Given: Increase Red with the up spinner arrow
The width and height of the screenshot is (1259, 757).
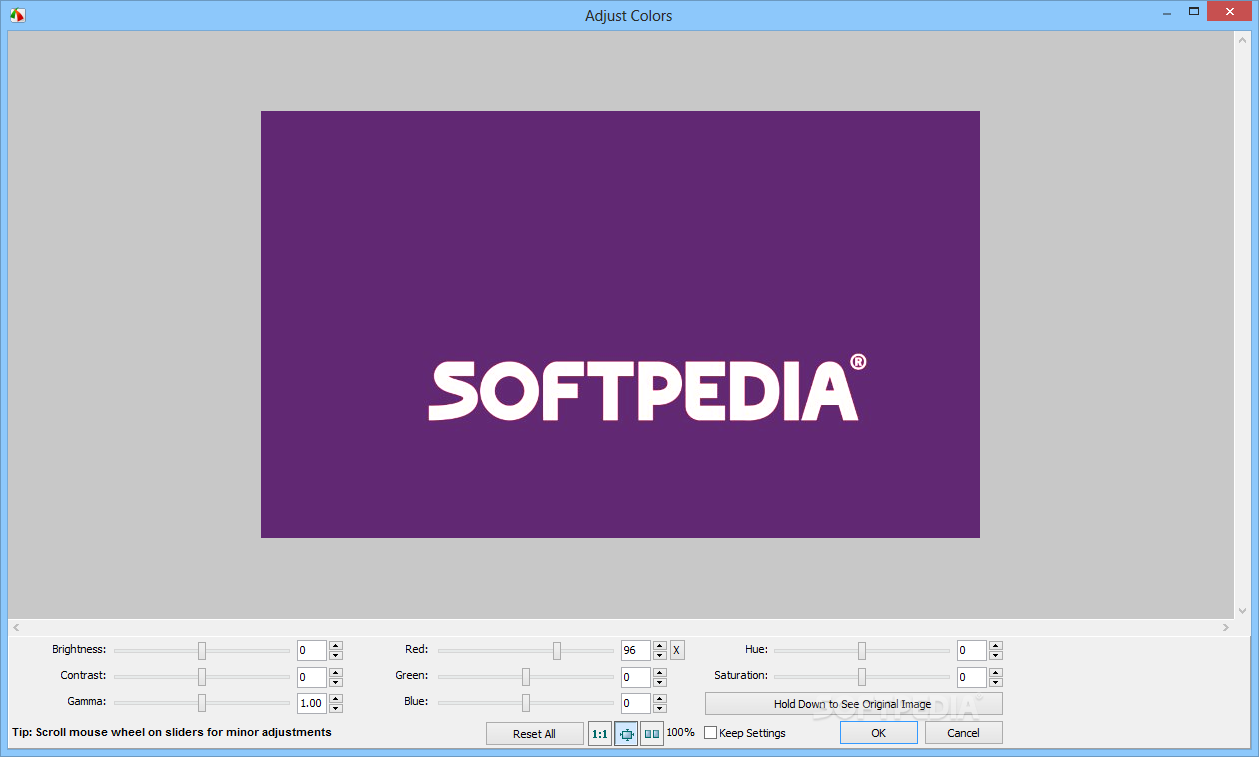Looking at the screenshot, I should 660,646.
